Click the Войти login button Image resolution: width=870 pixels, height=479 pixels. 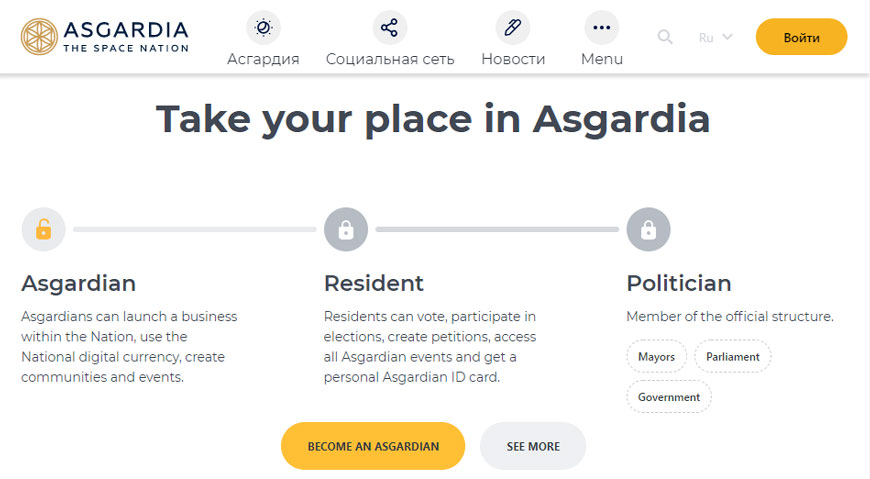(801, 37)
